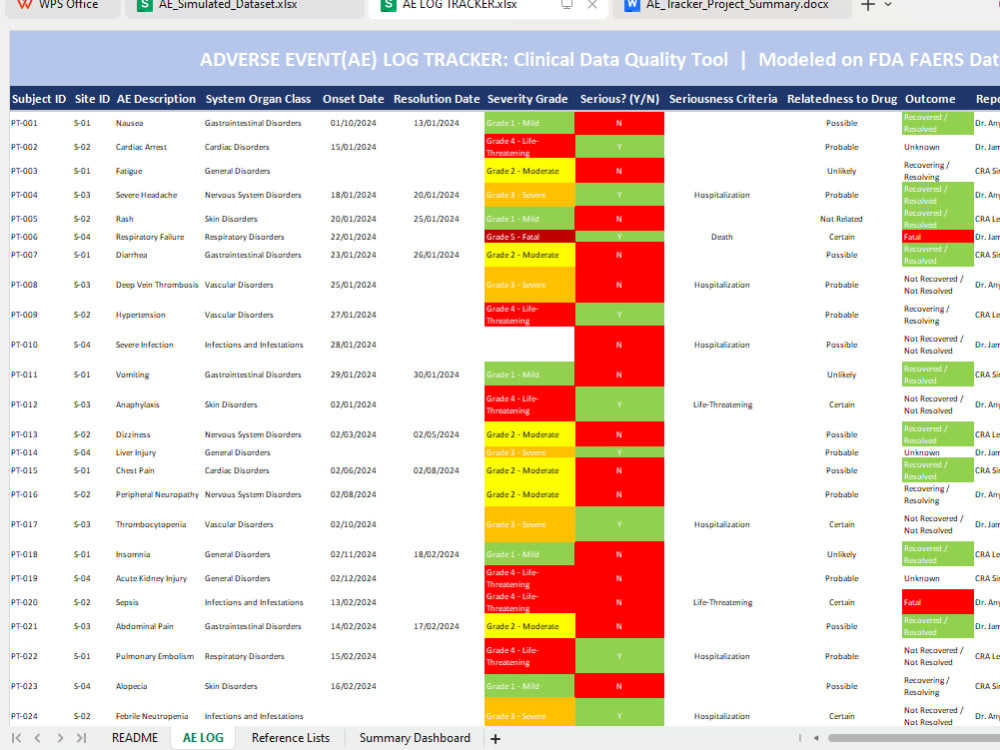Switch to AE_Tracker_Project_Summary.docx tab

732,5
